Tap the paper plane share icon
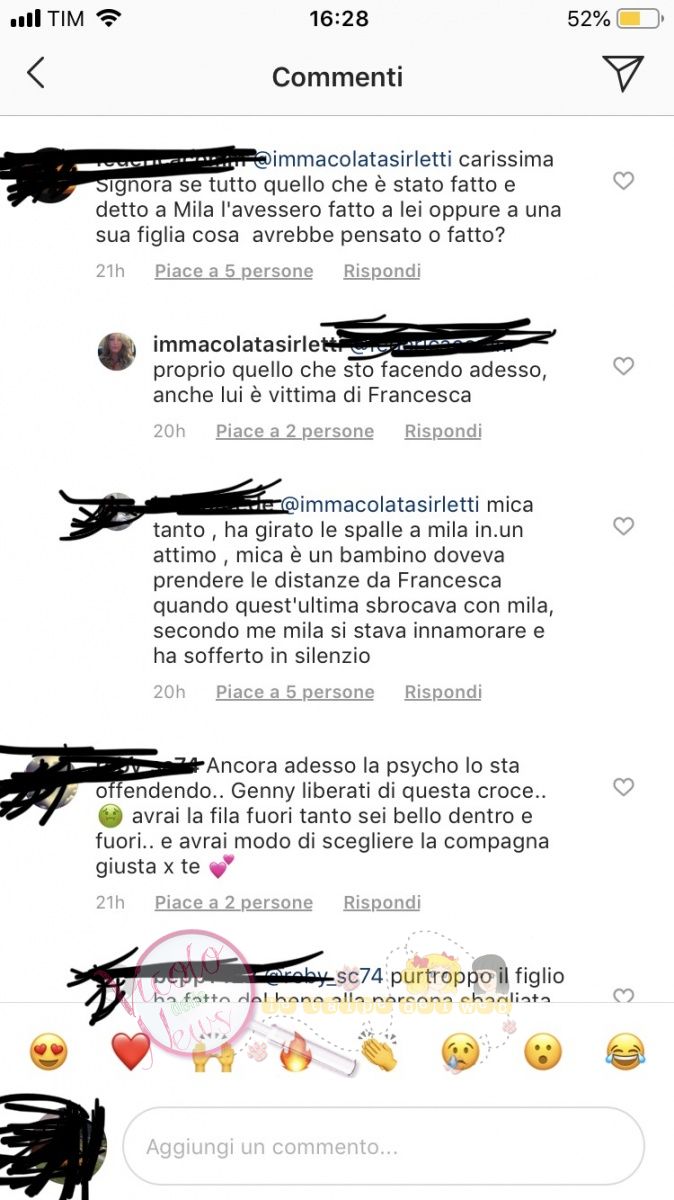 coord(622,74)
